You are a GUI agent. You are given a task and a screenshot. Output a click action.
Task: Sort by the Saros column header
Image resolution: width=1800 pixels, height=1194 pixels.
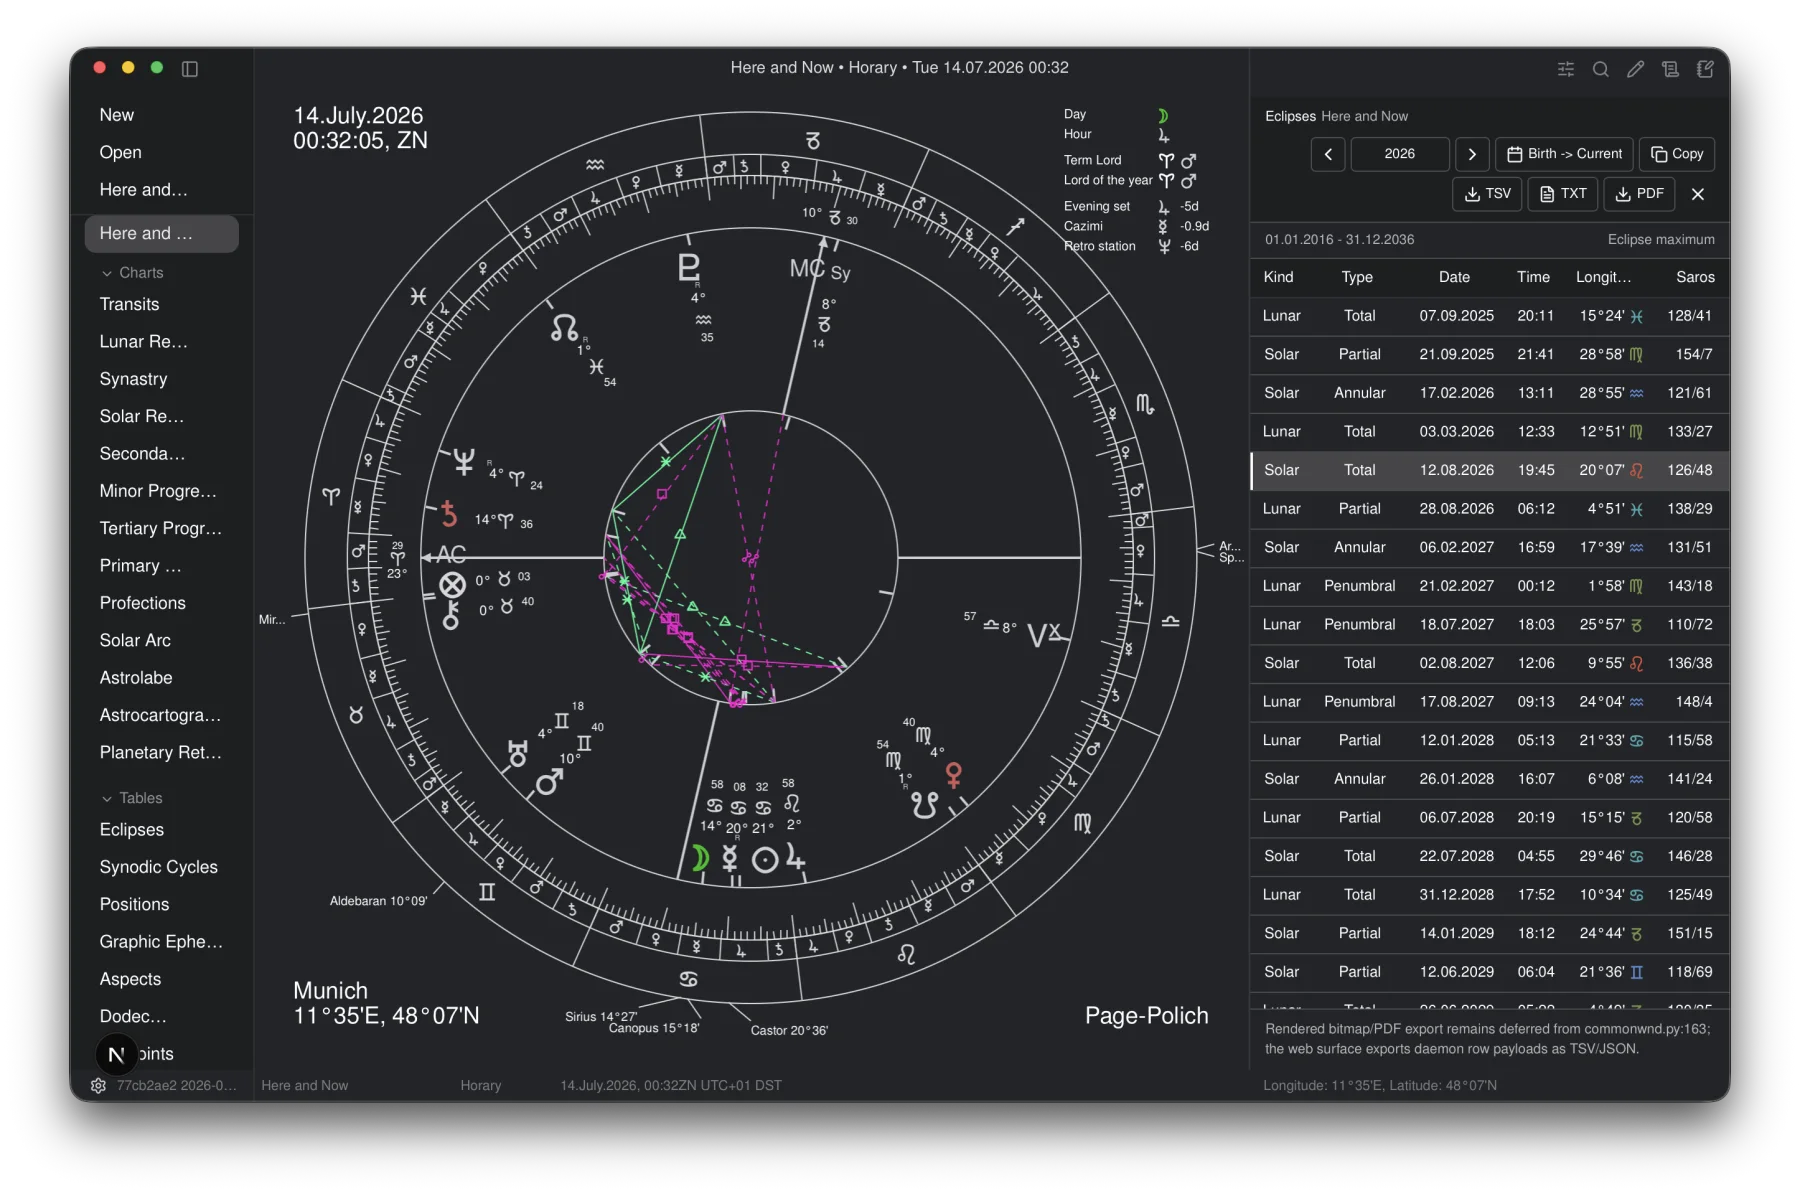(1695, 277)
